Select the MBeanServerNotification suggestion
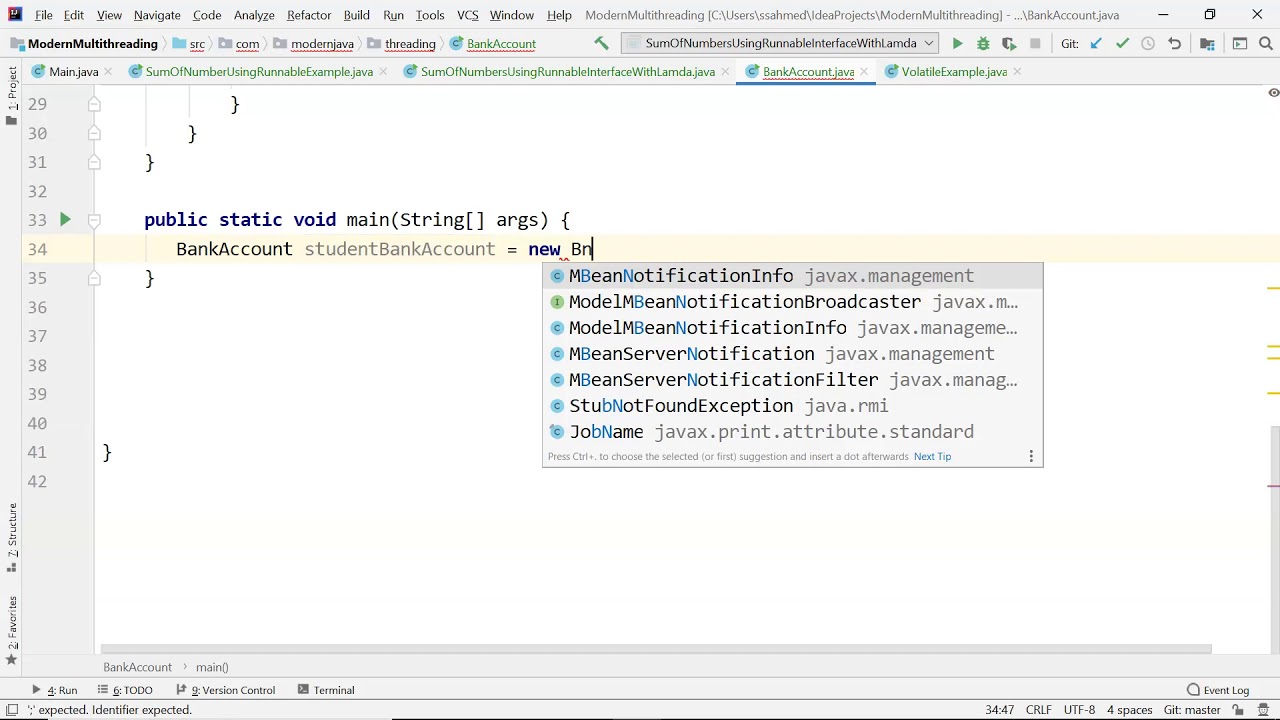The image size is (1280, 720). pos(793,354)
